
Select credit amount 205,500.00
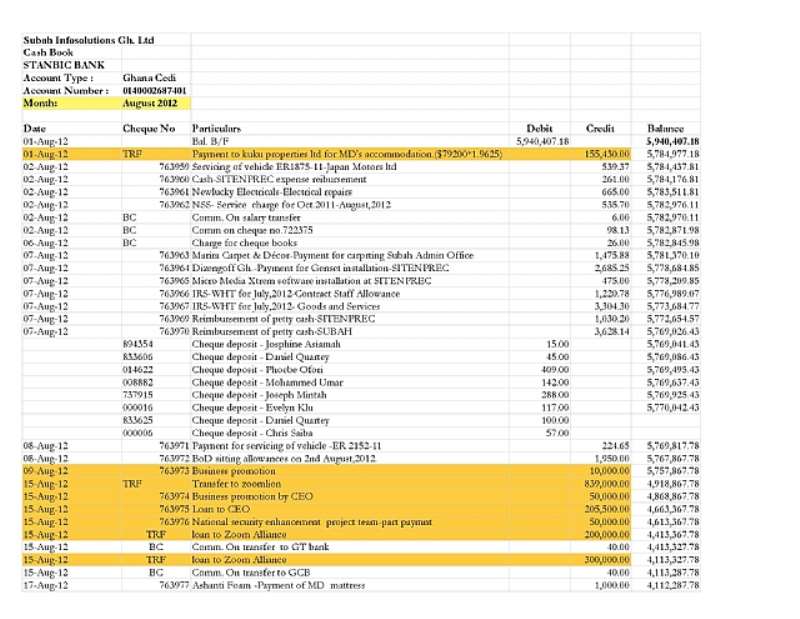pyautogui.click(x=607, y=509)
